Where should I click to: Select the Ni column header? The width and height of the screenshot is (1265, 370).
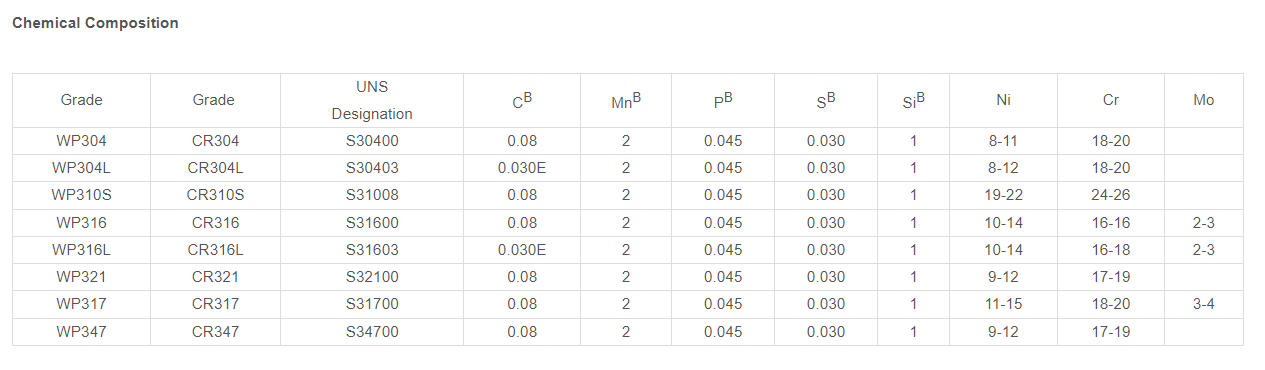click(x=1003, y=100)
